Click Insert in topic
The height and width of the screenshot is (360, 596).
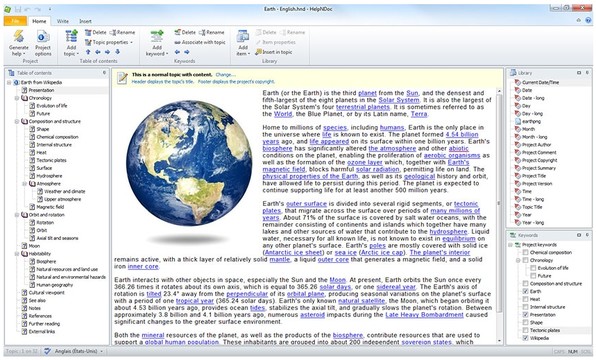pyautogui.click(x=274, y=52)
